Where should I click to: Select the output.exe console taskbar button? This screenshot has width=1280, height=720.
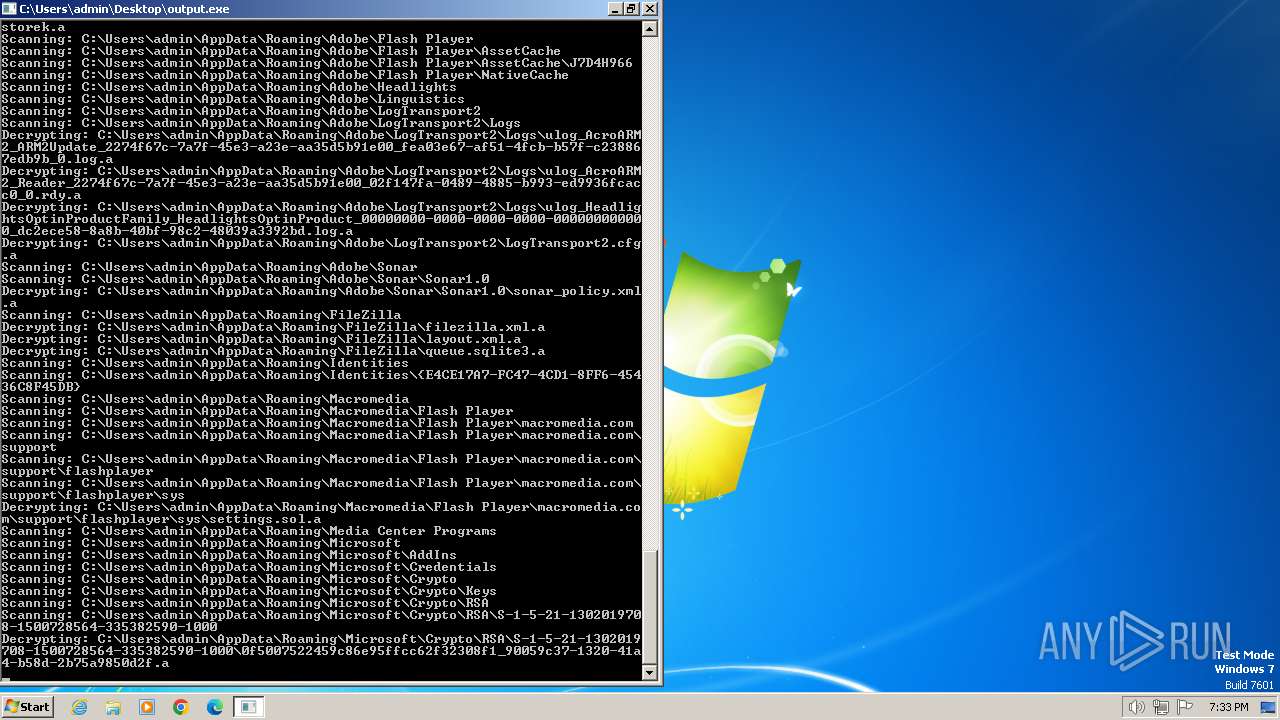pyautogui.click(x=248, y=707)
